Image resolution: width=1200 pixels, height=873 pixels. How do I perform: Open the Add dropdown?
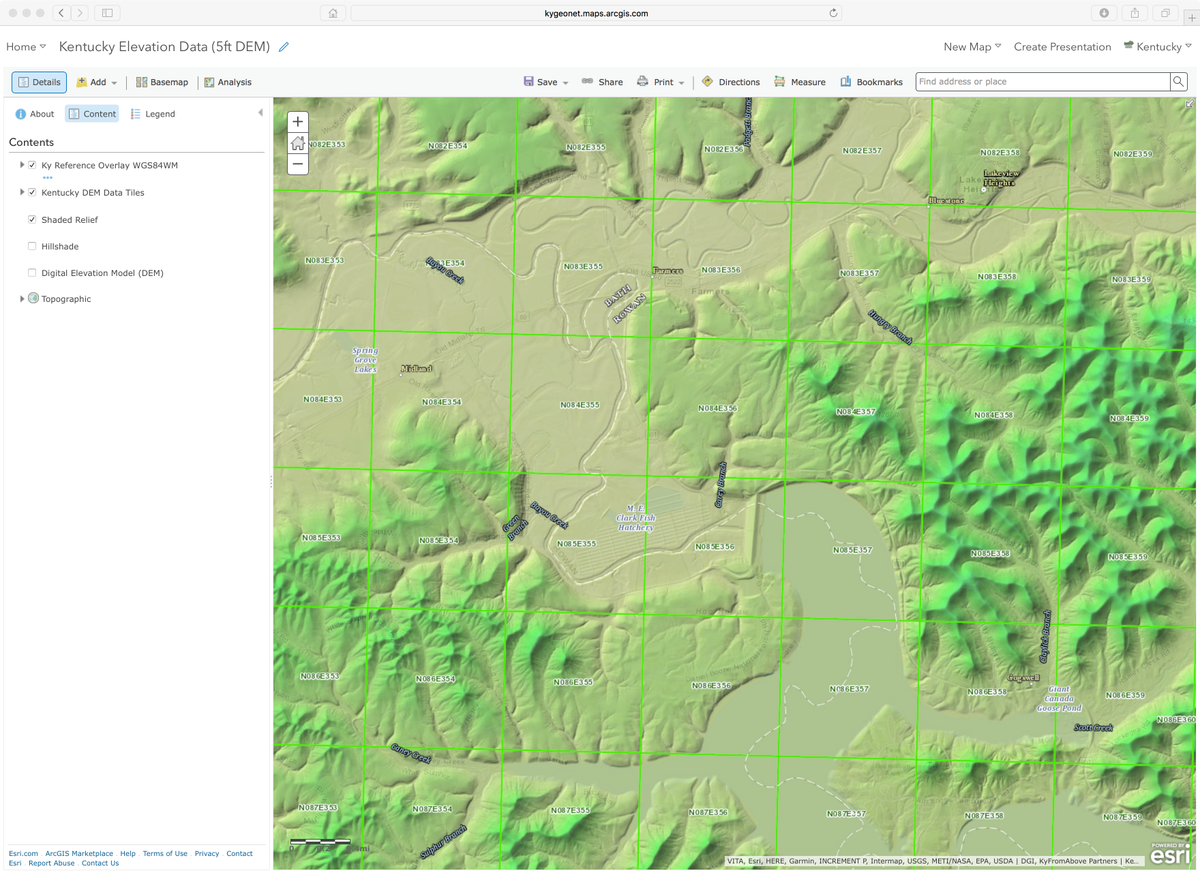click(97, 82)
